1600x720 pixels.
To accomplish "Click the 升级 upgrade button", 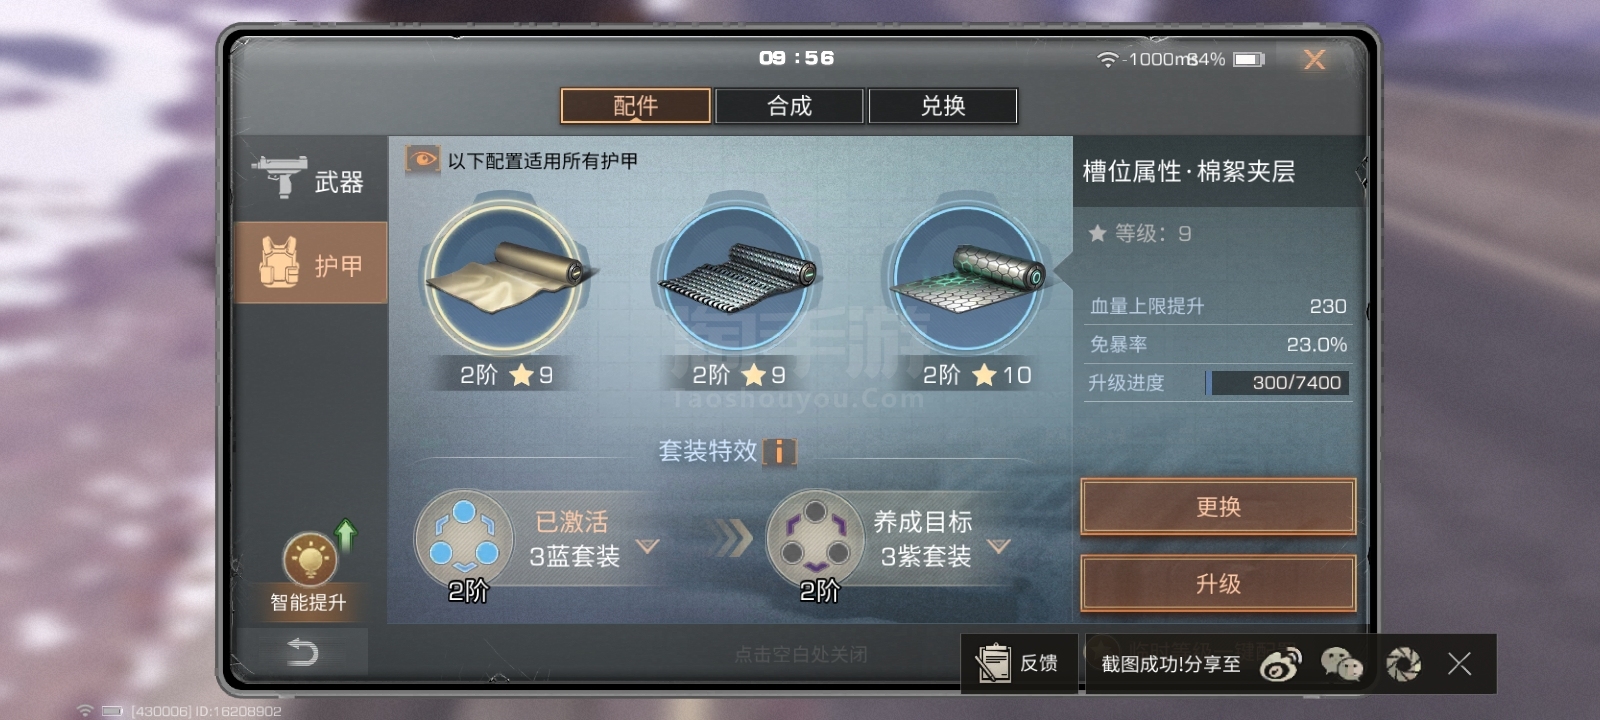I will (1218, 584).
